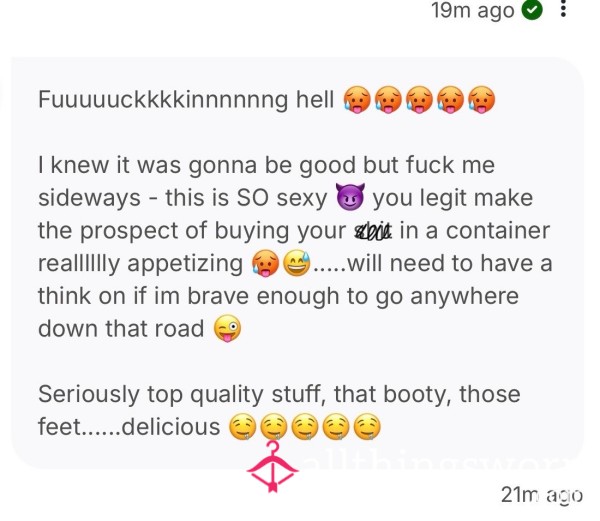This screenshot has height=521, width=600.
Task: Click the hot face emoji after 'appetizing'
Action: 266,263
